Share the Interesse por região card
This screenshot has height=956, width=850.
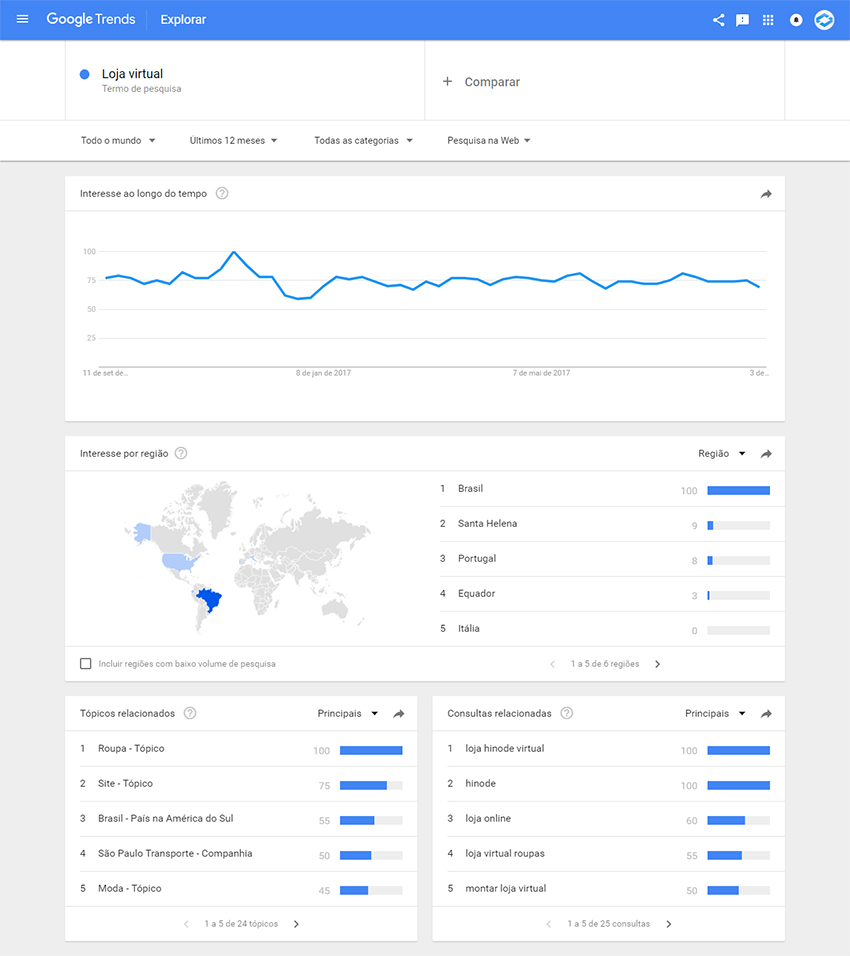pyautogui.click(x=766, y=454)
